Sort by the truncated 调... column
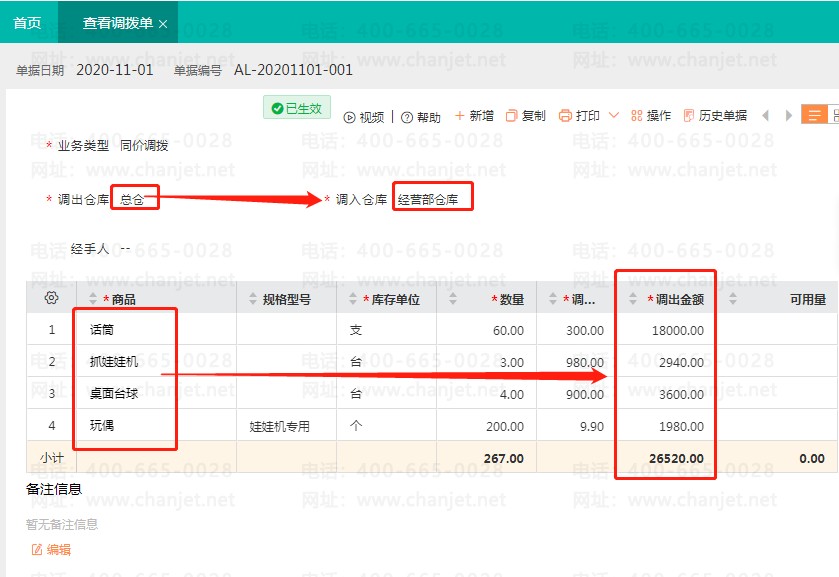Screen dimensions: 839x577 point(553,299)
